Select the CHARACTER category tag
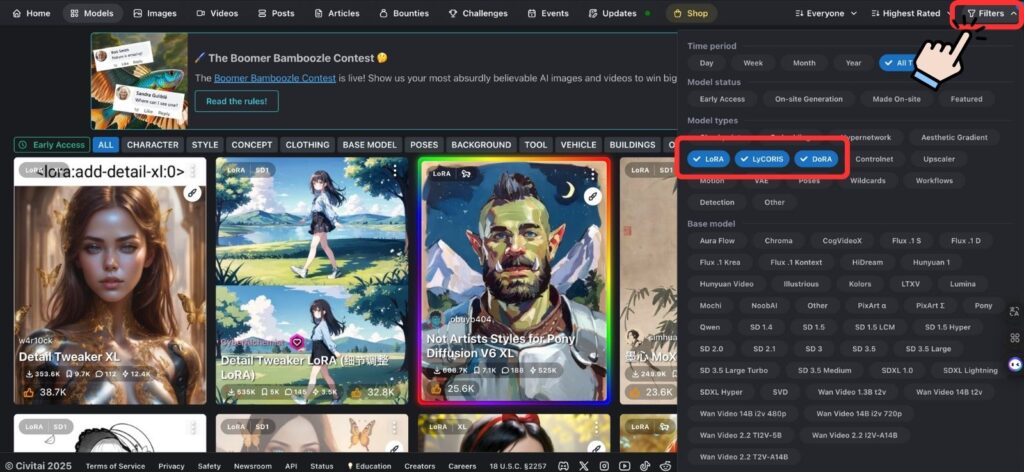 pos(153,145)
